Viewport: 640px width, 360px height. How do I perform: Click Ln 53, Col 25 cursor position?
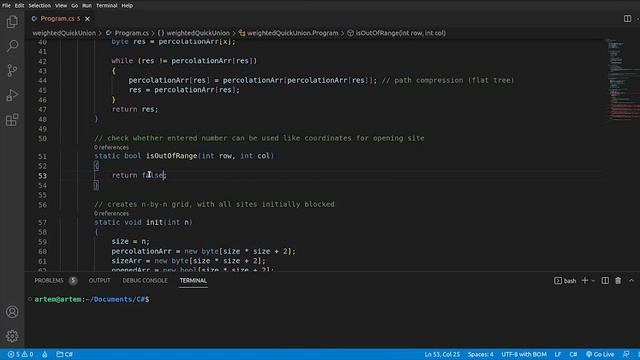coord(442,354)
